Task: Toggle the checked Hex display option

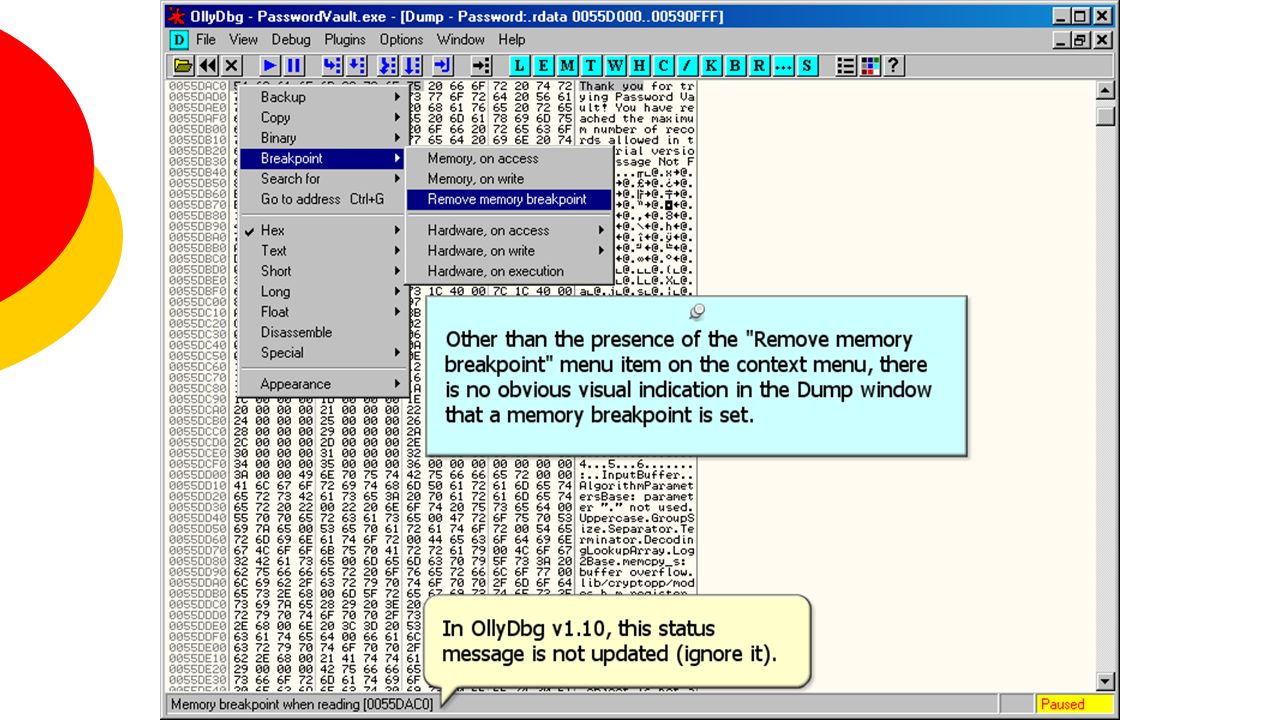Action: pos(323,230)
